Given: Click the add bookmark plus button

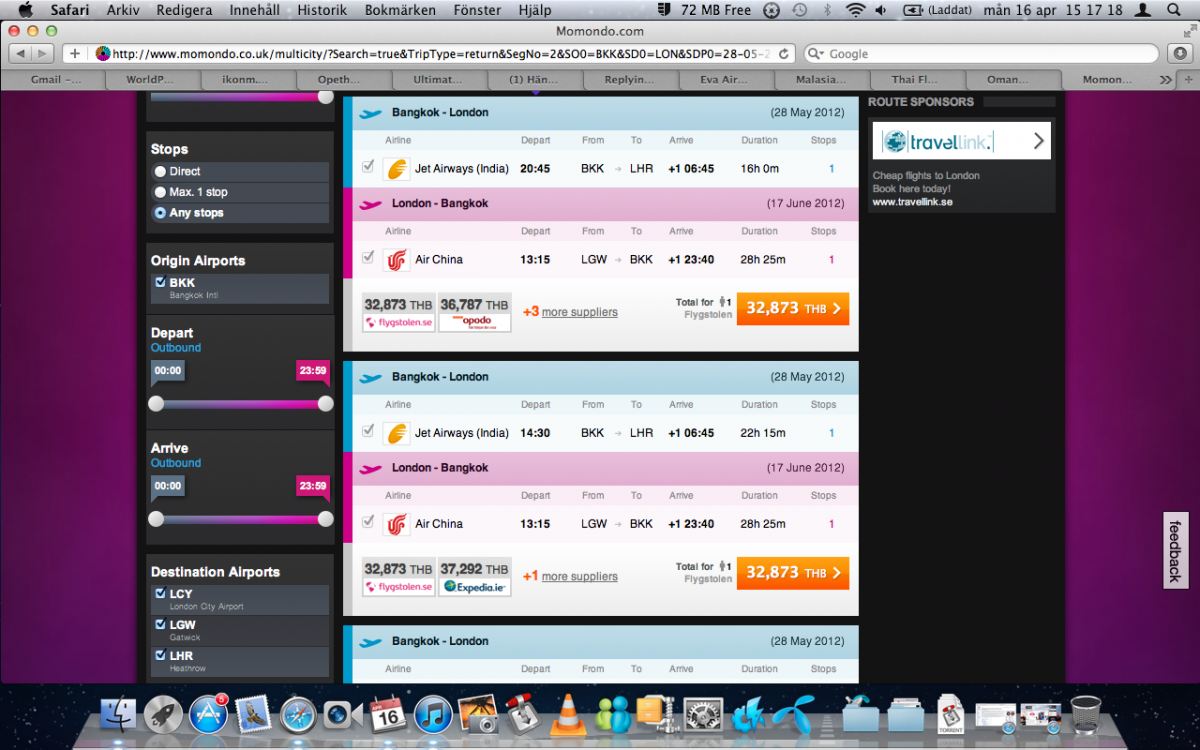Looking at the screenshot, I should 75,53.
